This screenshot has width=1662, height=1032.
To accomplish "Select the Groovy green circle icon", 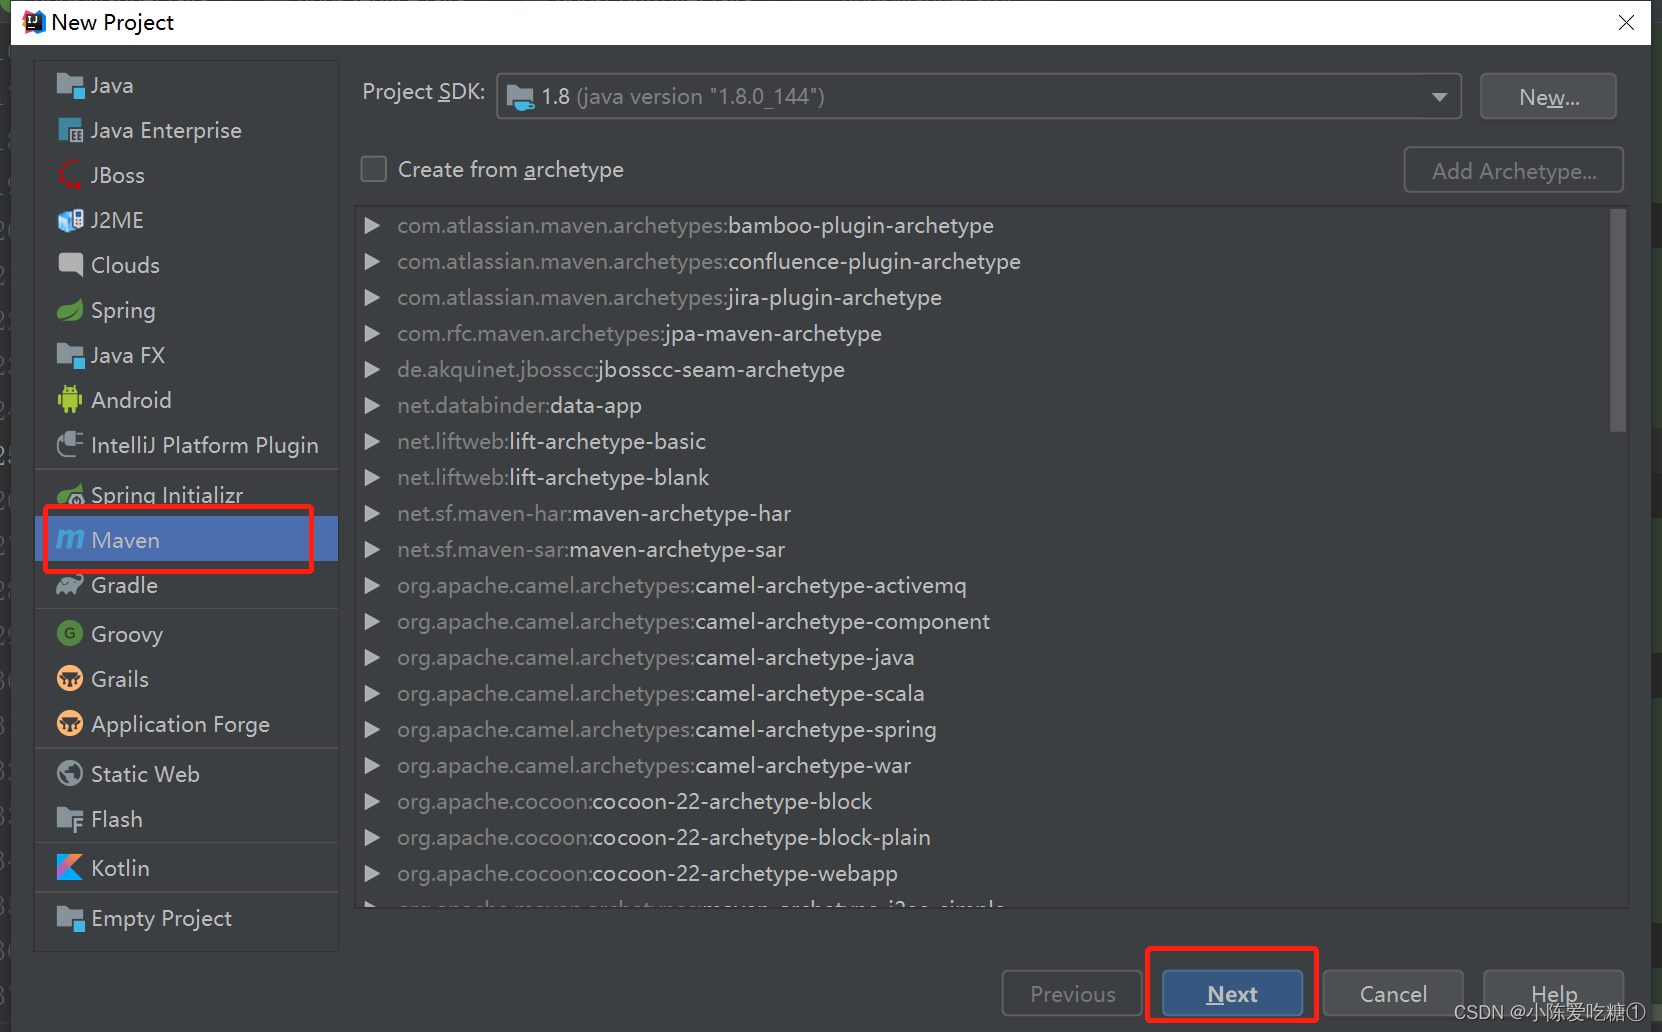I will (x=70, y=633).
